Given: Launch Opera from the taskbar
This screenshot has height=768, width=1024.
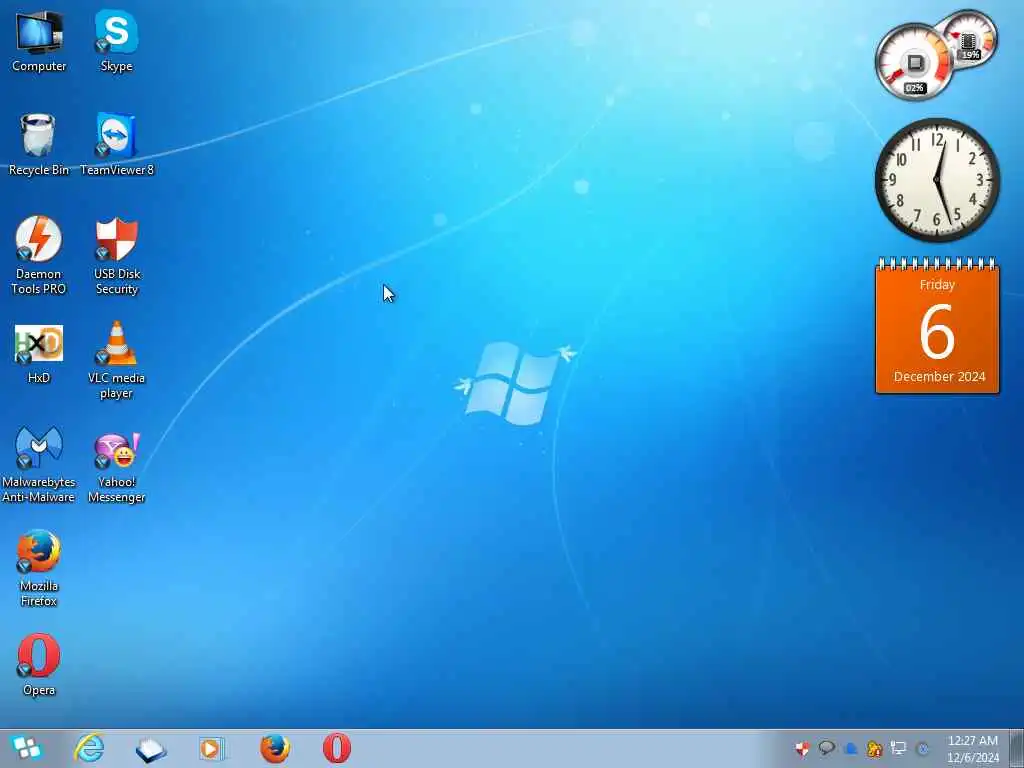Looking at the screenshot, I should point(337,748).
